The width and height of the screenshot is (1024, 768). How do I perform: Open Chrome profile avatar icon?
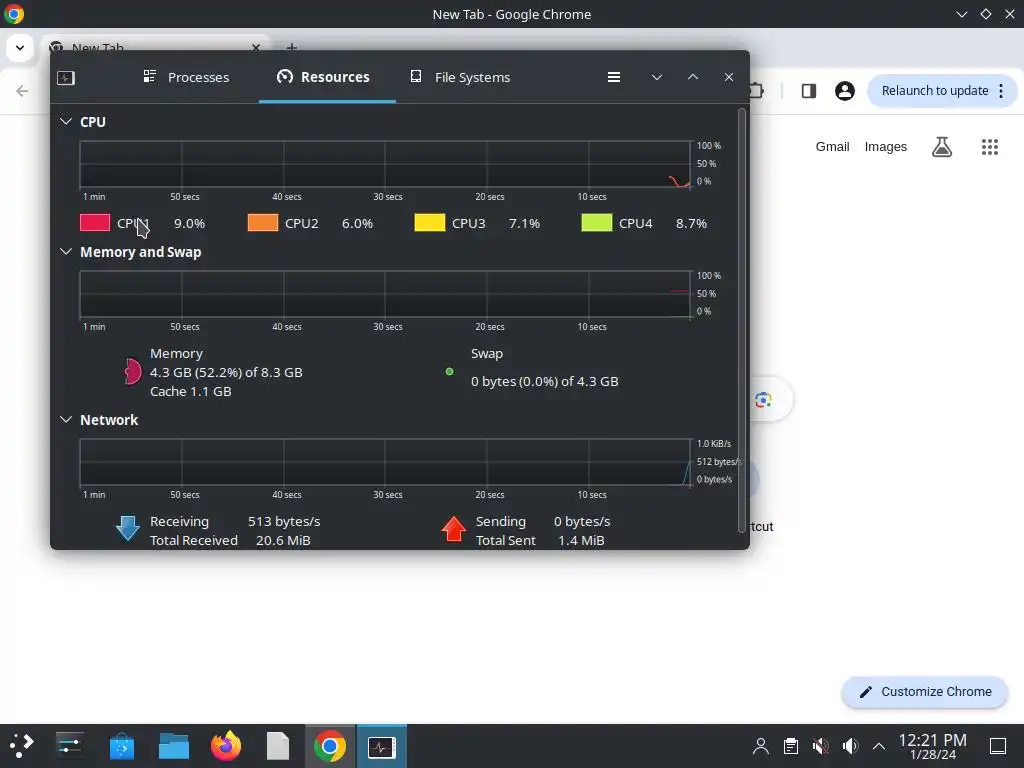844,91
